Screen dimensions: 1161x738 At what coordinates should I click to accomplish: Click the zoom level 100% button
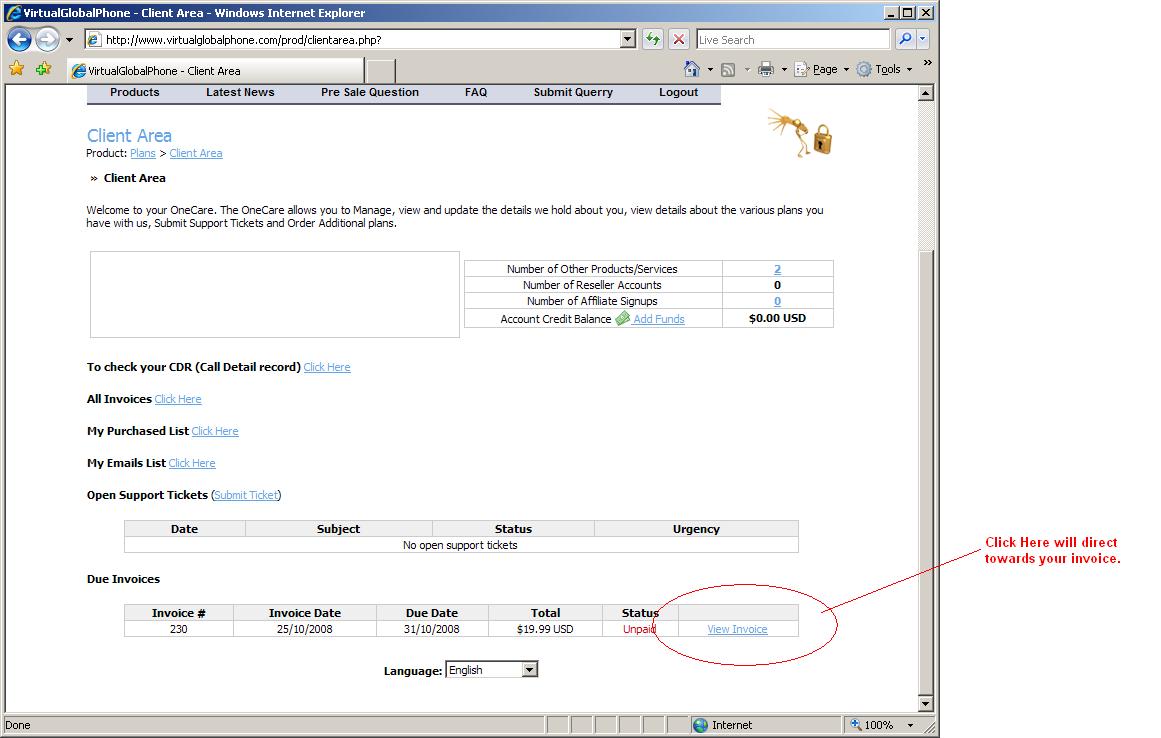click(x=873, y=725)
